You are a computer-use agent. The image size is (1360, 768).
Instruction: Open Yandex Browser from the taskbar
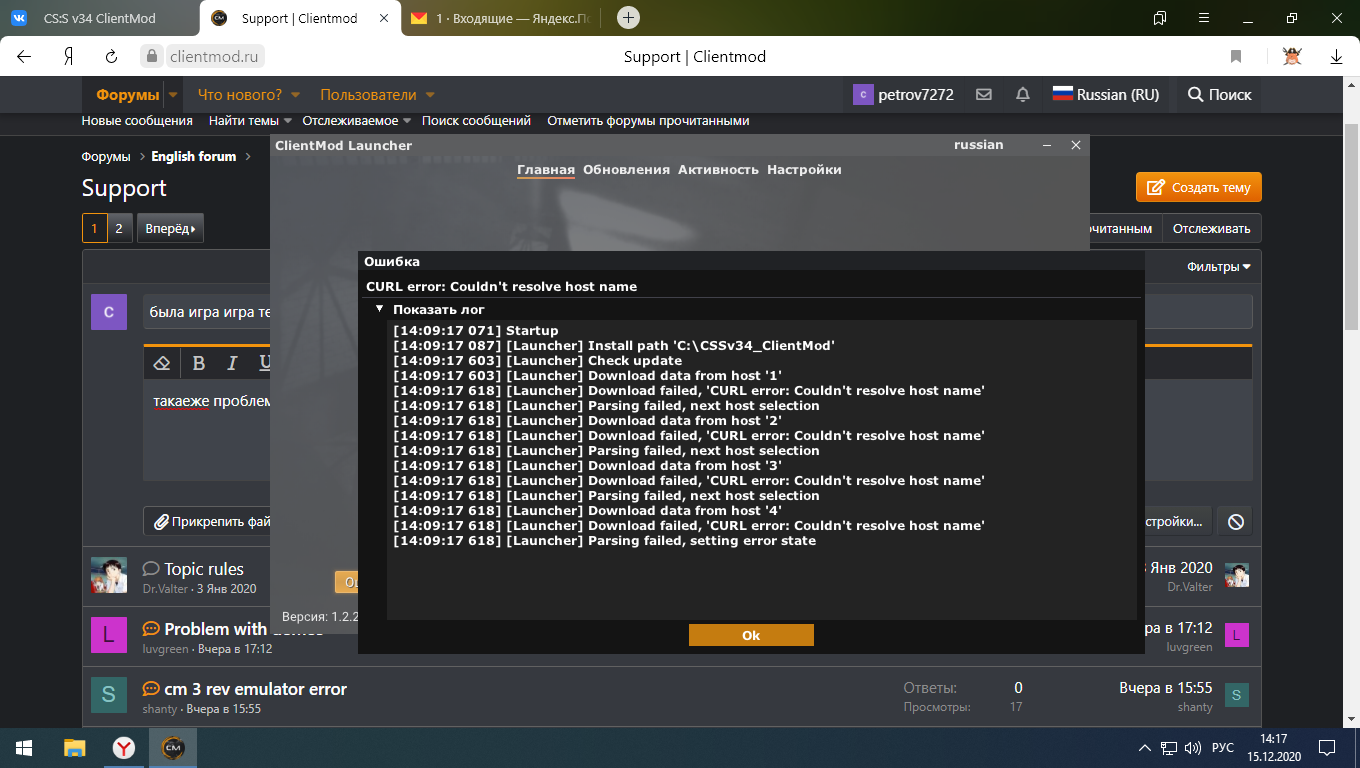tap(123, 747)
